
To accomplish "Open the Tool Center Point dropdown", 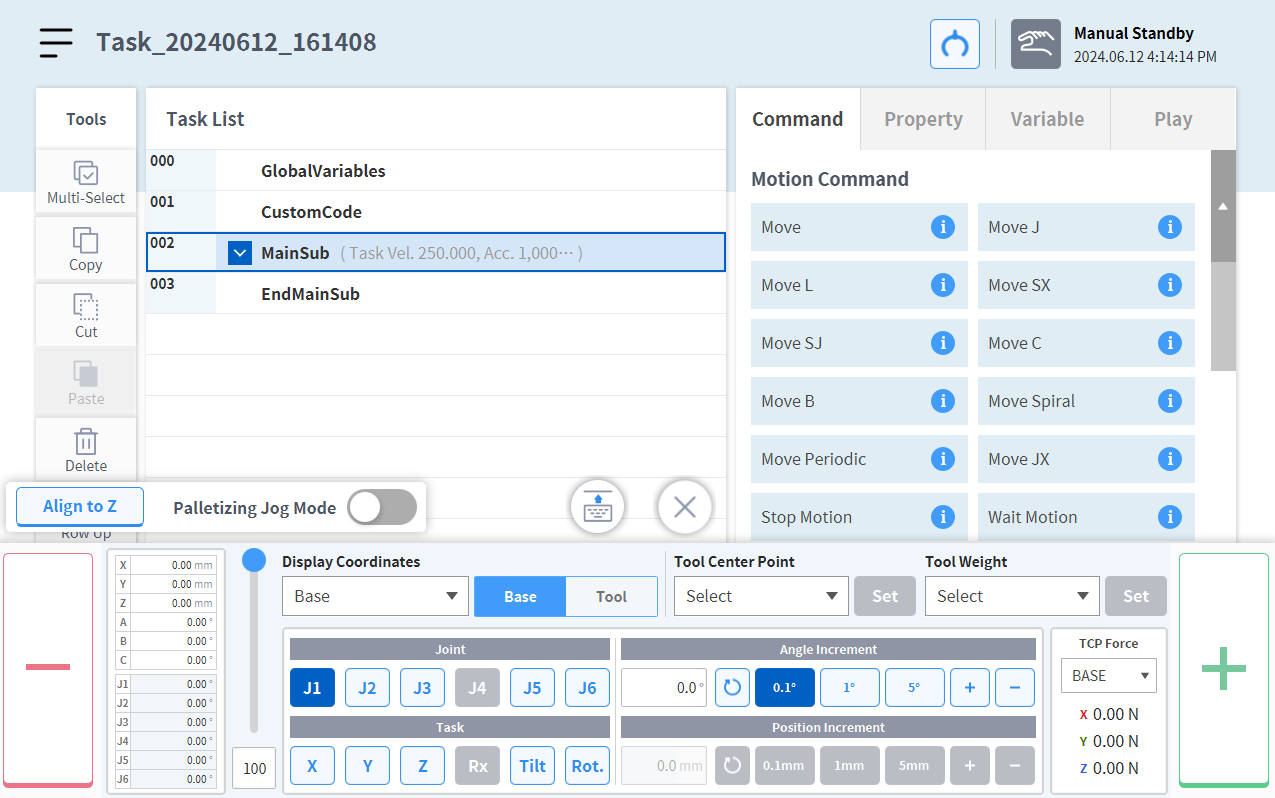I will pyautogui.click(x=761, y=596).
